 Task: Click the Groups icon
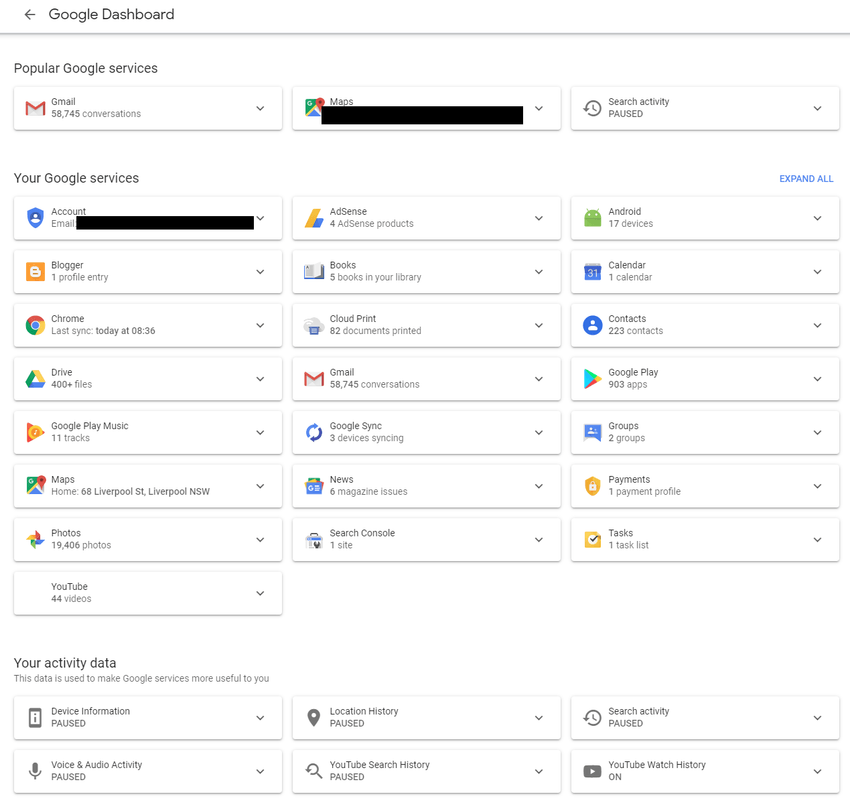tap(593, 432)
